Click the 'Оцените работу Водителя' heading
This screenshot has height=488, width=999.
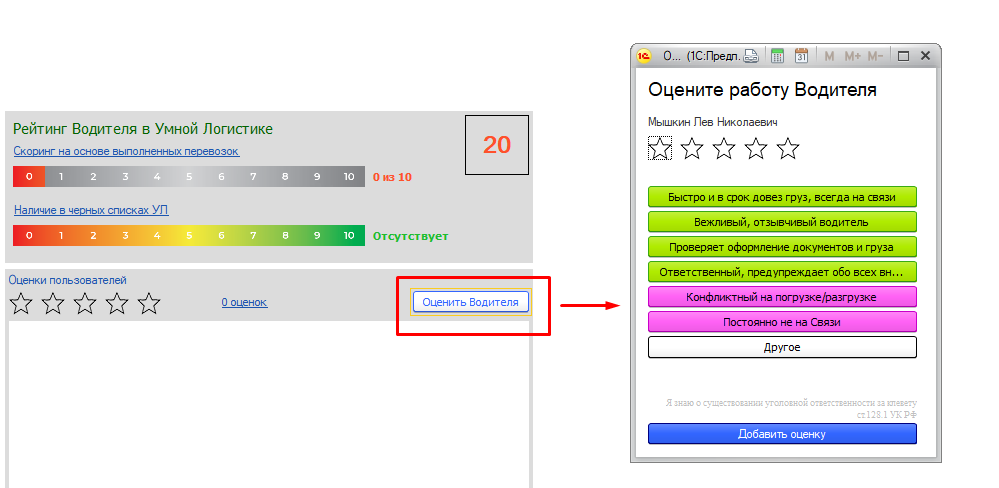click(x=762, y=90)
